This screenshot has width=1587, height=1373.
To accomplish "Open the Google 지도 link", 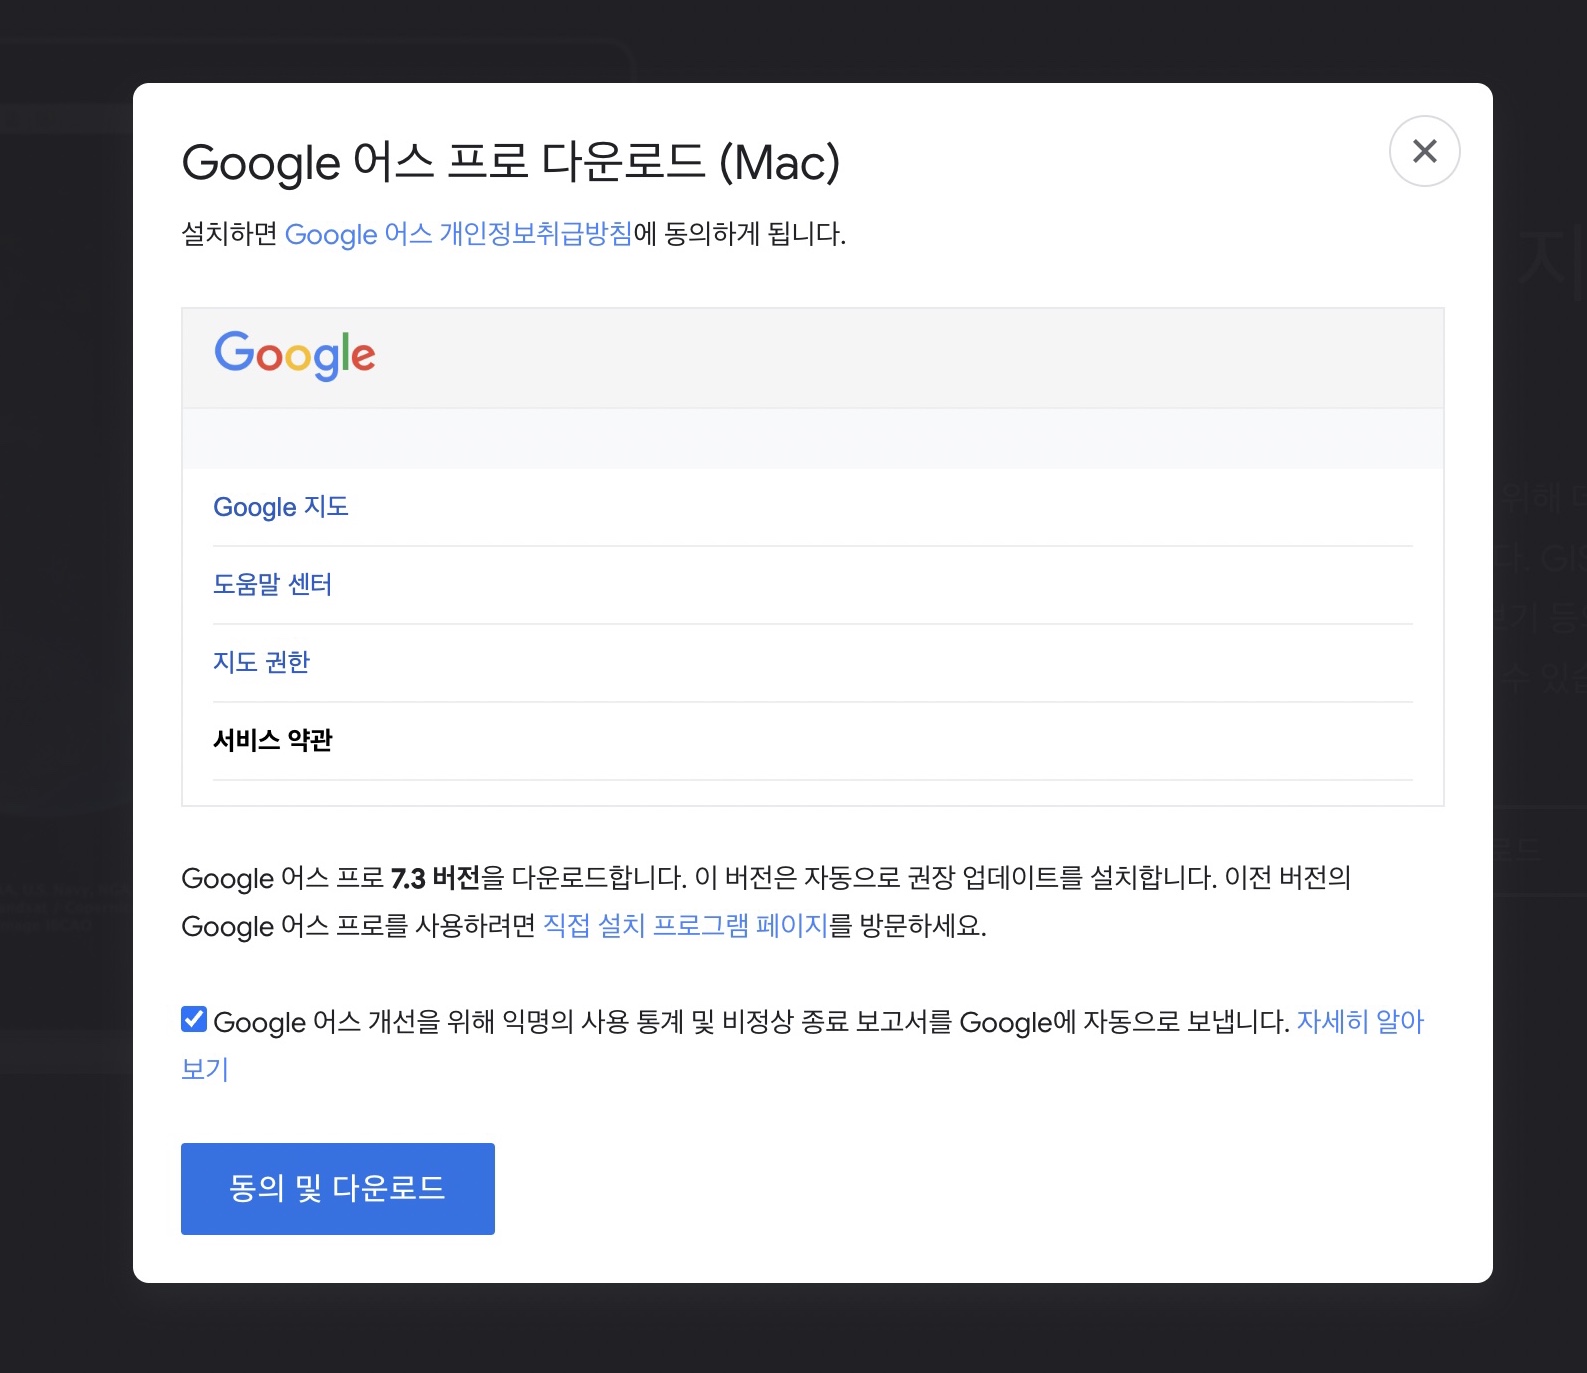I will (281, 507).
